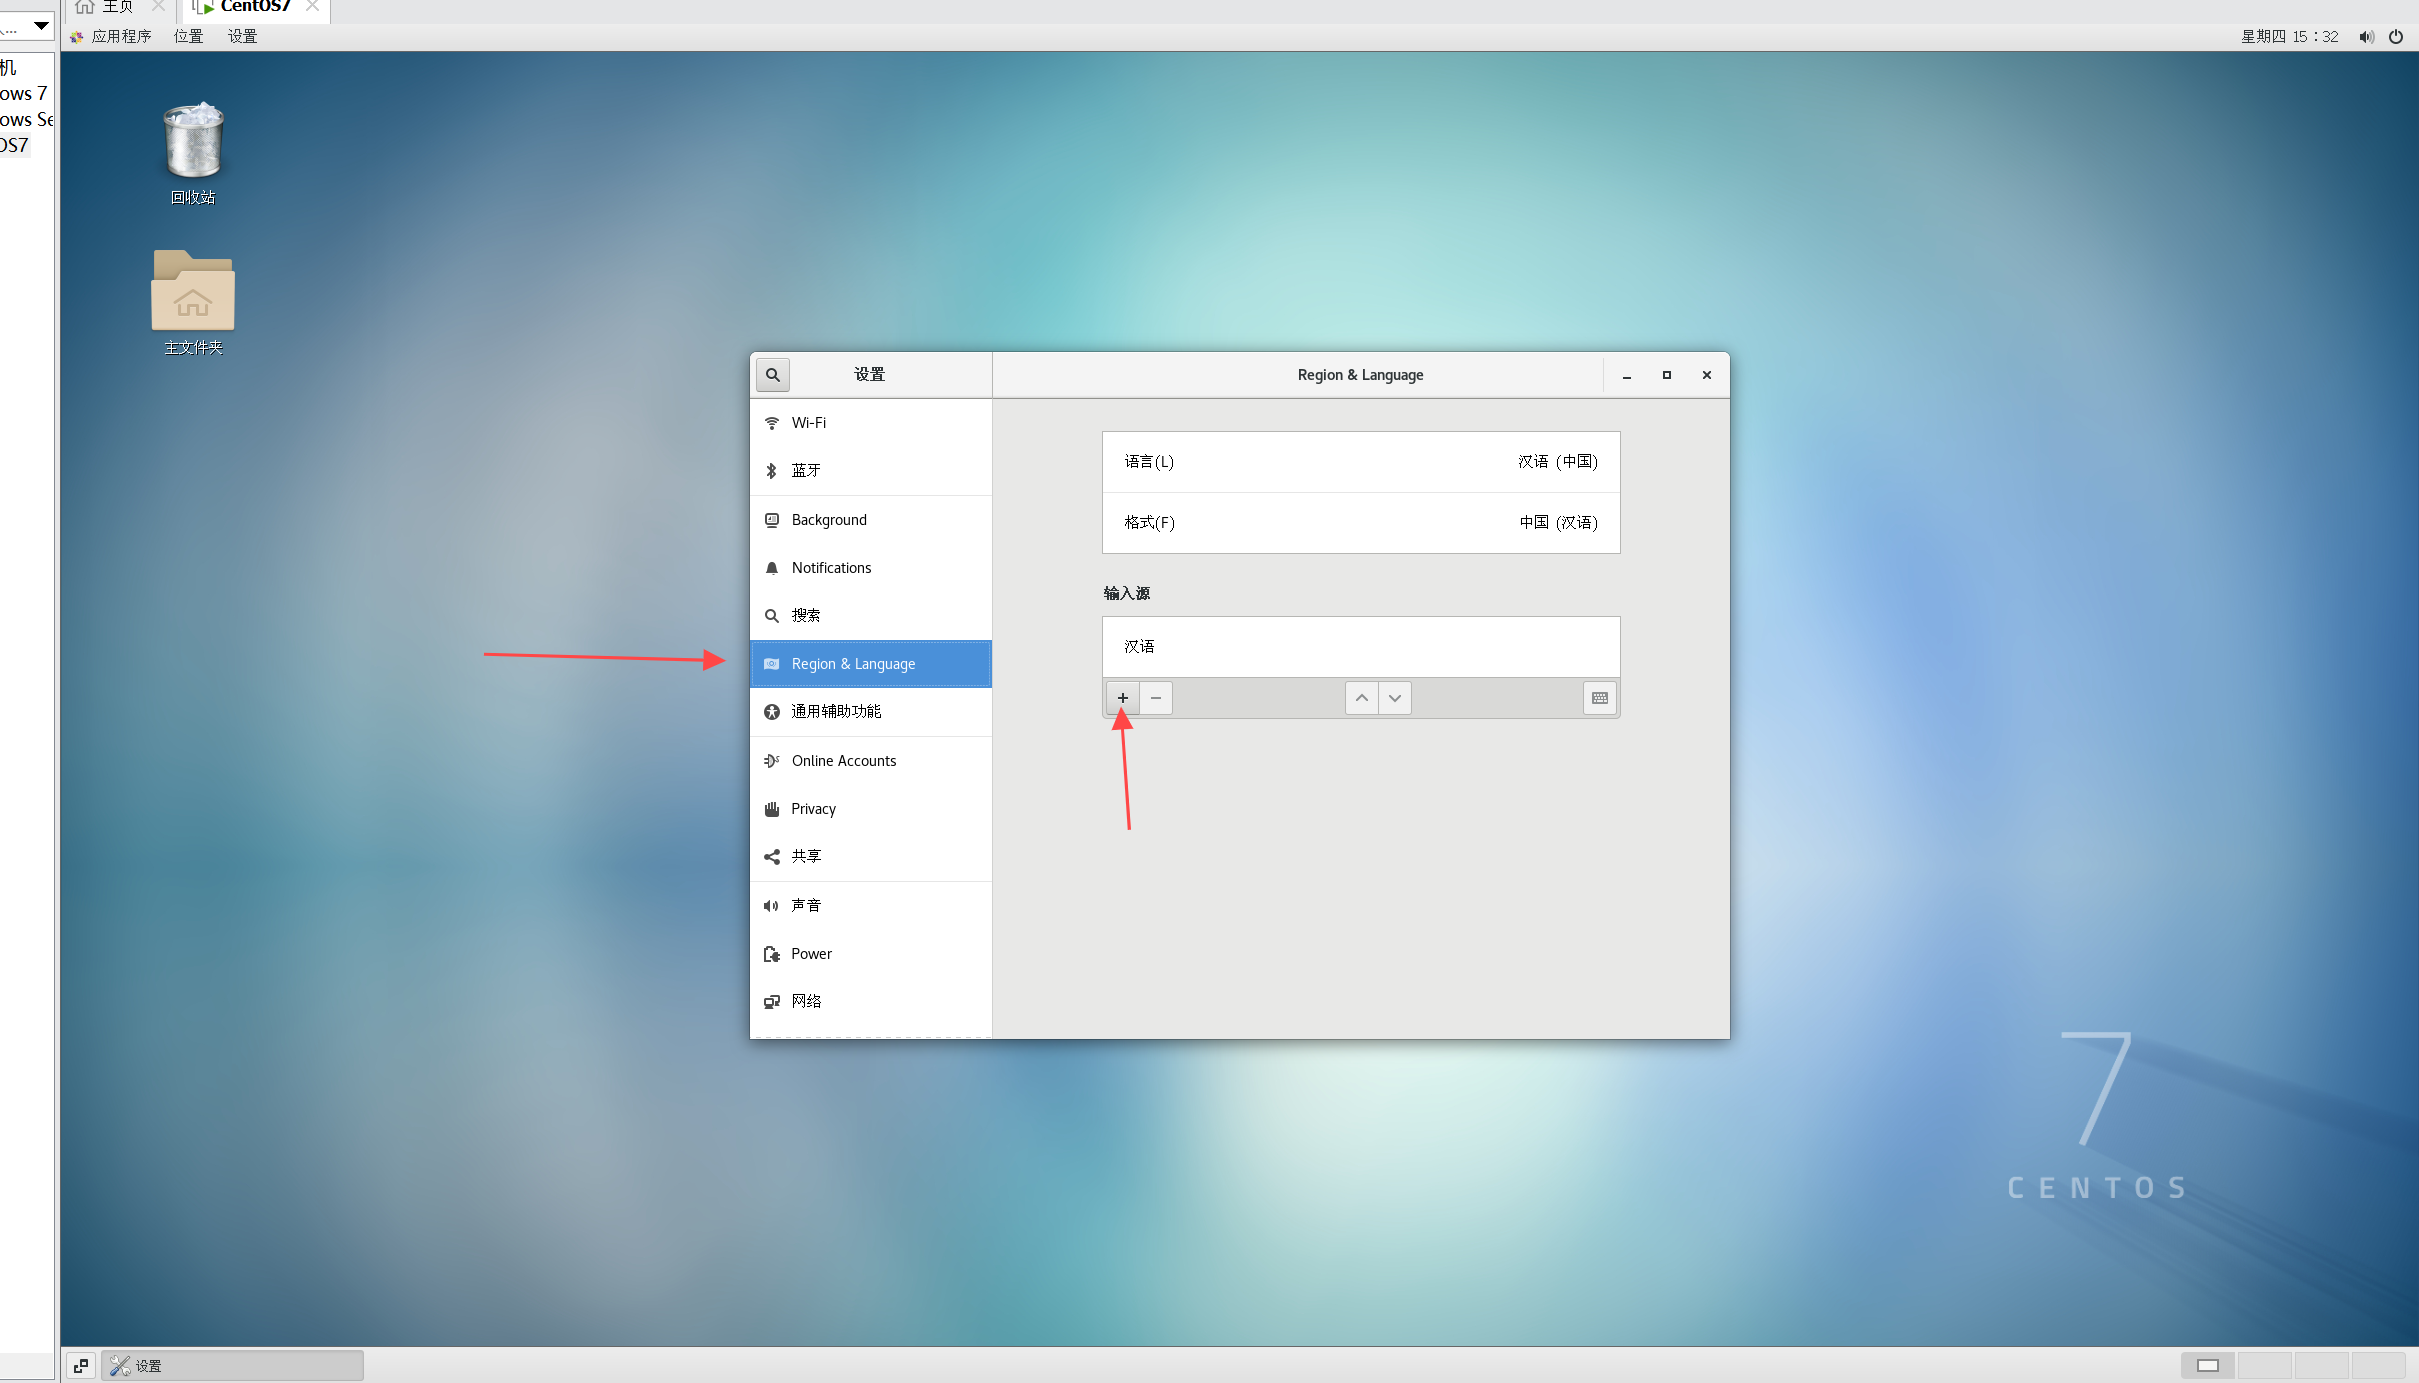Open the 位置 places menu
This screenshot has width=2419, height=1383.
188,37
